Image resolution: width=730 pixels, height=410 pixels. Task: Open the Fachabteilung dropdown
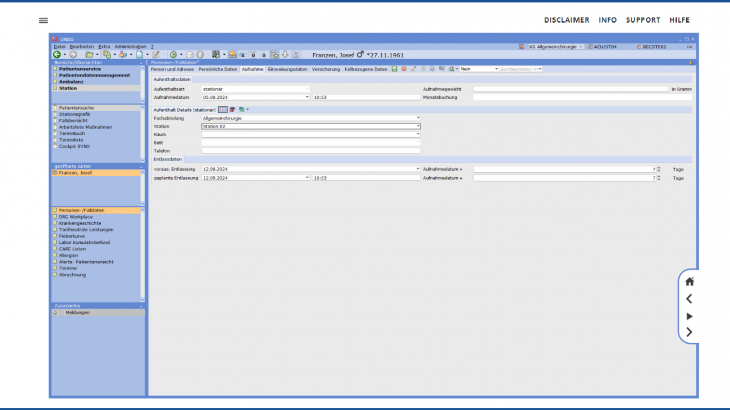coord(418,118)
